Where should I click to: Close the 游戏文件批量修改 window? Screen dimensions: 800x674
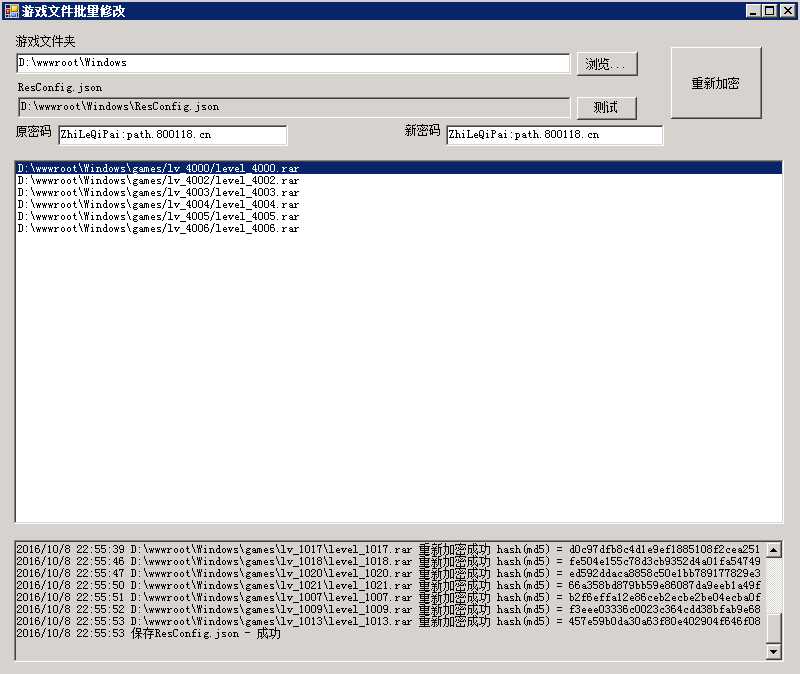pos(787,11)
